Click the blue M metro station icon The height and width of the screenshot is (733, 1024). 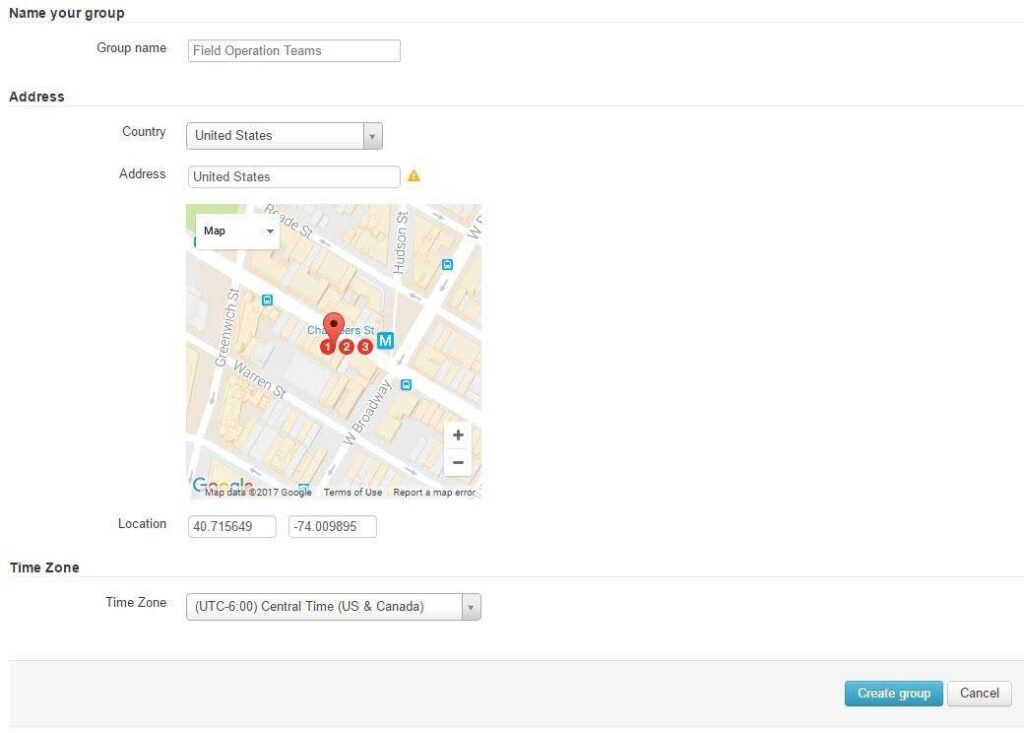[386, 341]
